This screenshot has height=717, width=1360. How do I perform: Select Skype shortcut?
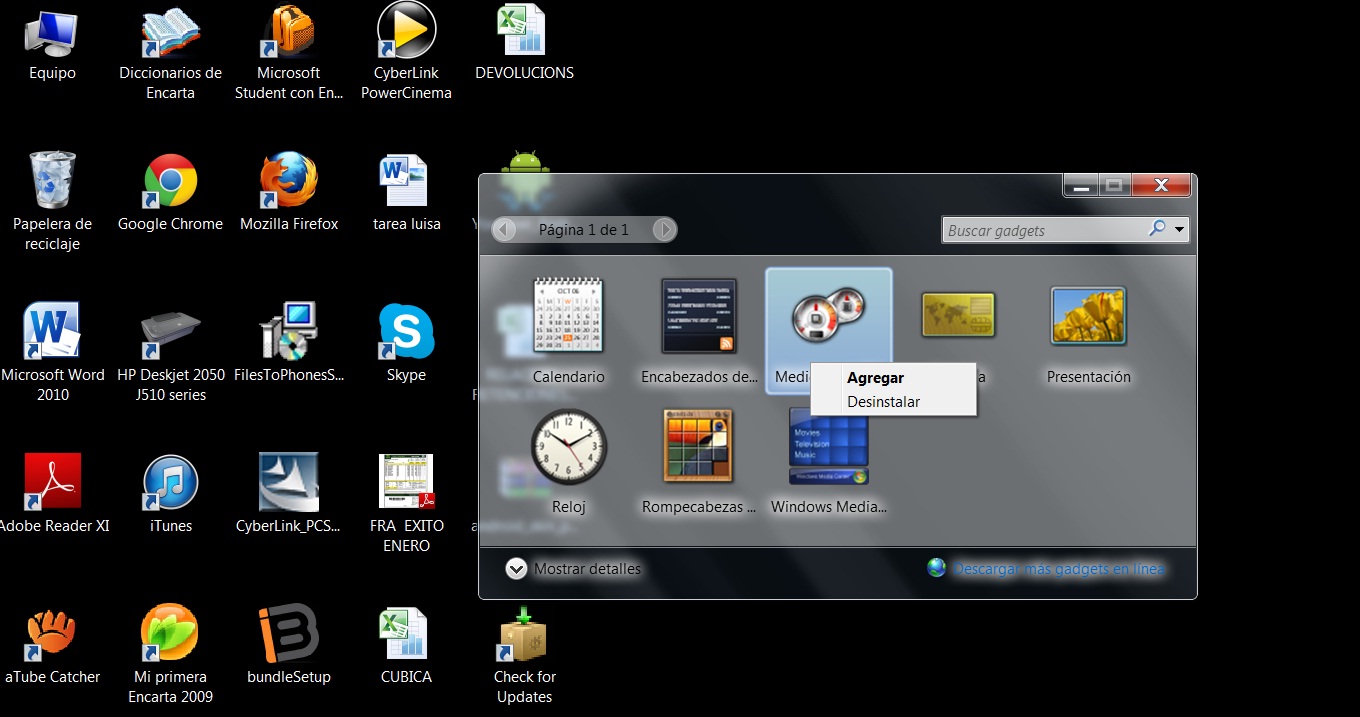click(406, 343)
